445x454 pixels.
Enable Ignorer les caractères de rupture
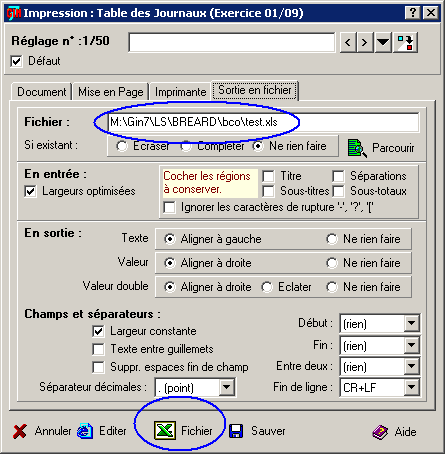point(169,207)
